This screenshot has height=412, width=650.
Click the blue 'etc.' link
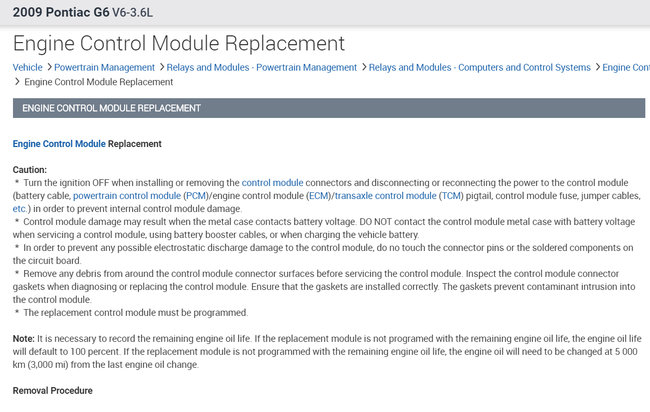(22, 208)
